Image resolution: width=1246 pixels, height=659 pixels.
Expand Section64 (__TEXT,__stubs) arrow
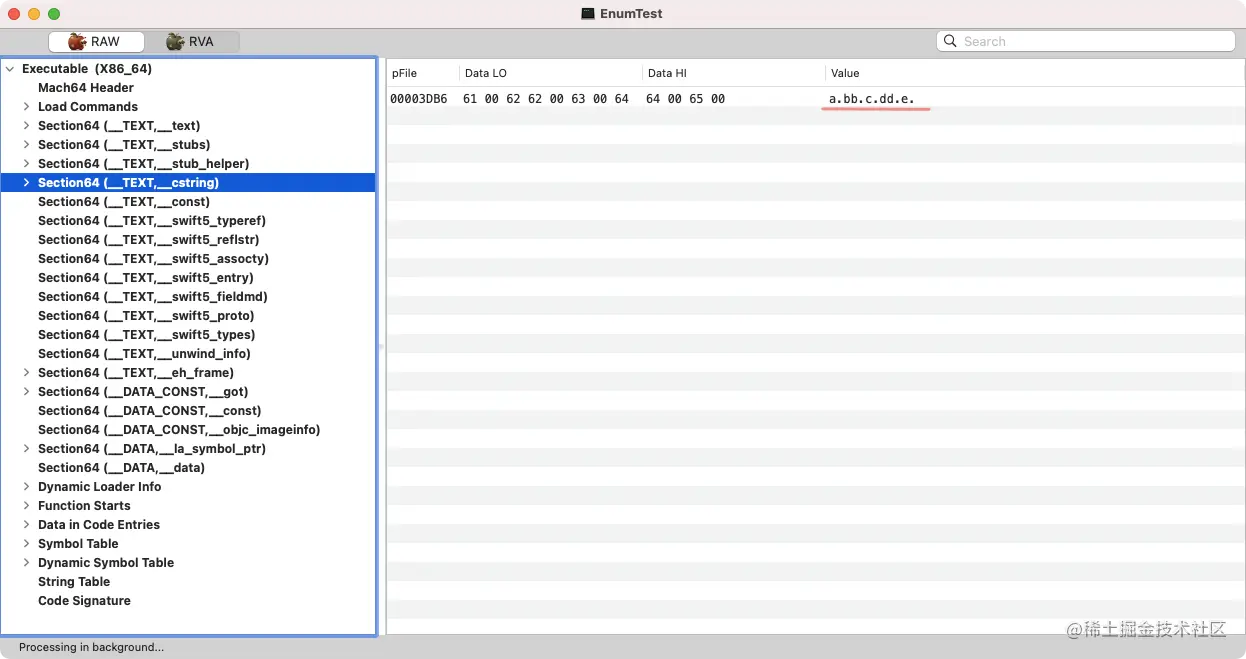coord(27,145)
